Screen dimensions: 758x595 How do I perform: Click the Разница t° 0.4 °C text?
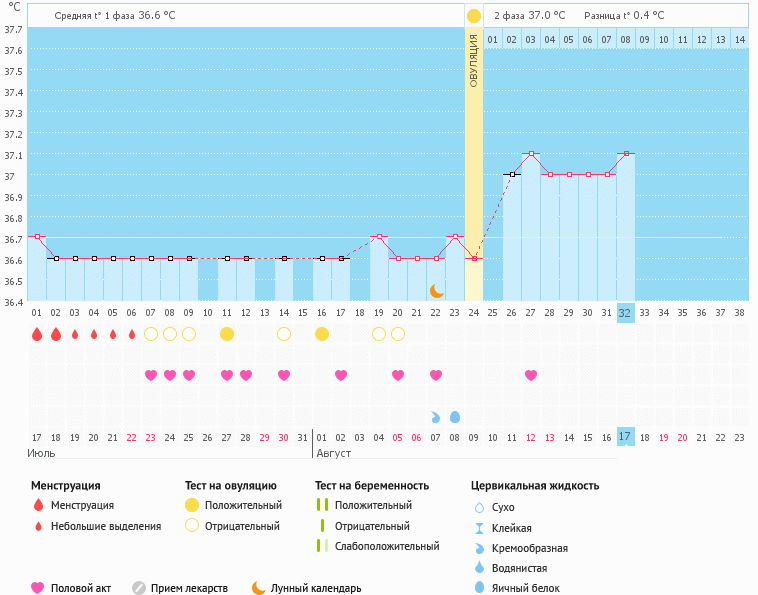pos(624,16)
